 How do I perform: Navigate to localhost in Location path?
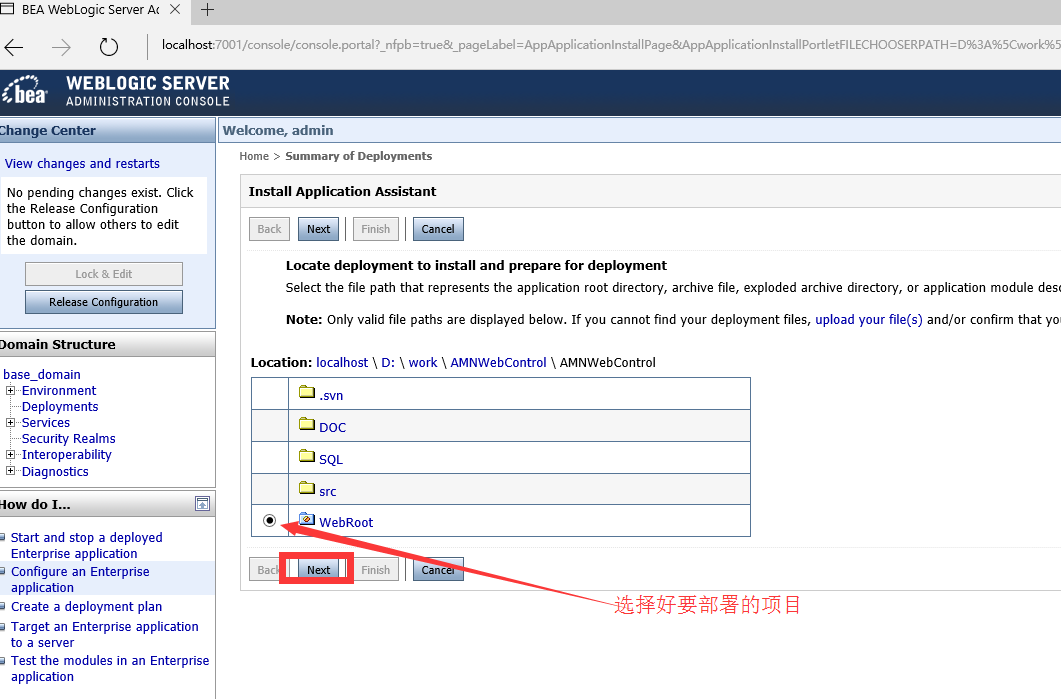342,363
